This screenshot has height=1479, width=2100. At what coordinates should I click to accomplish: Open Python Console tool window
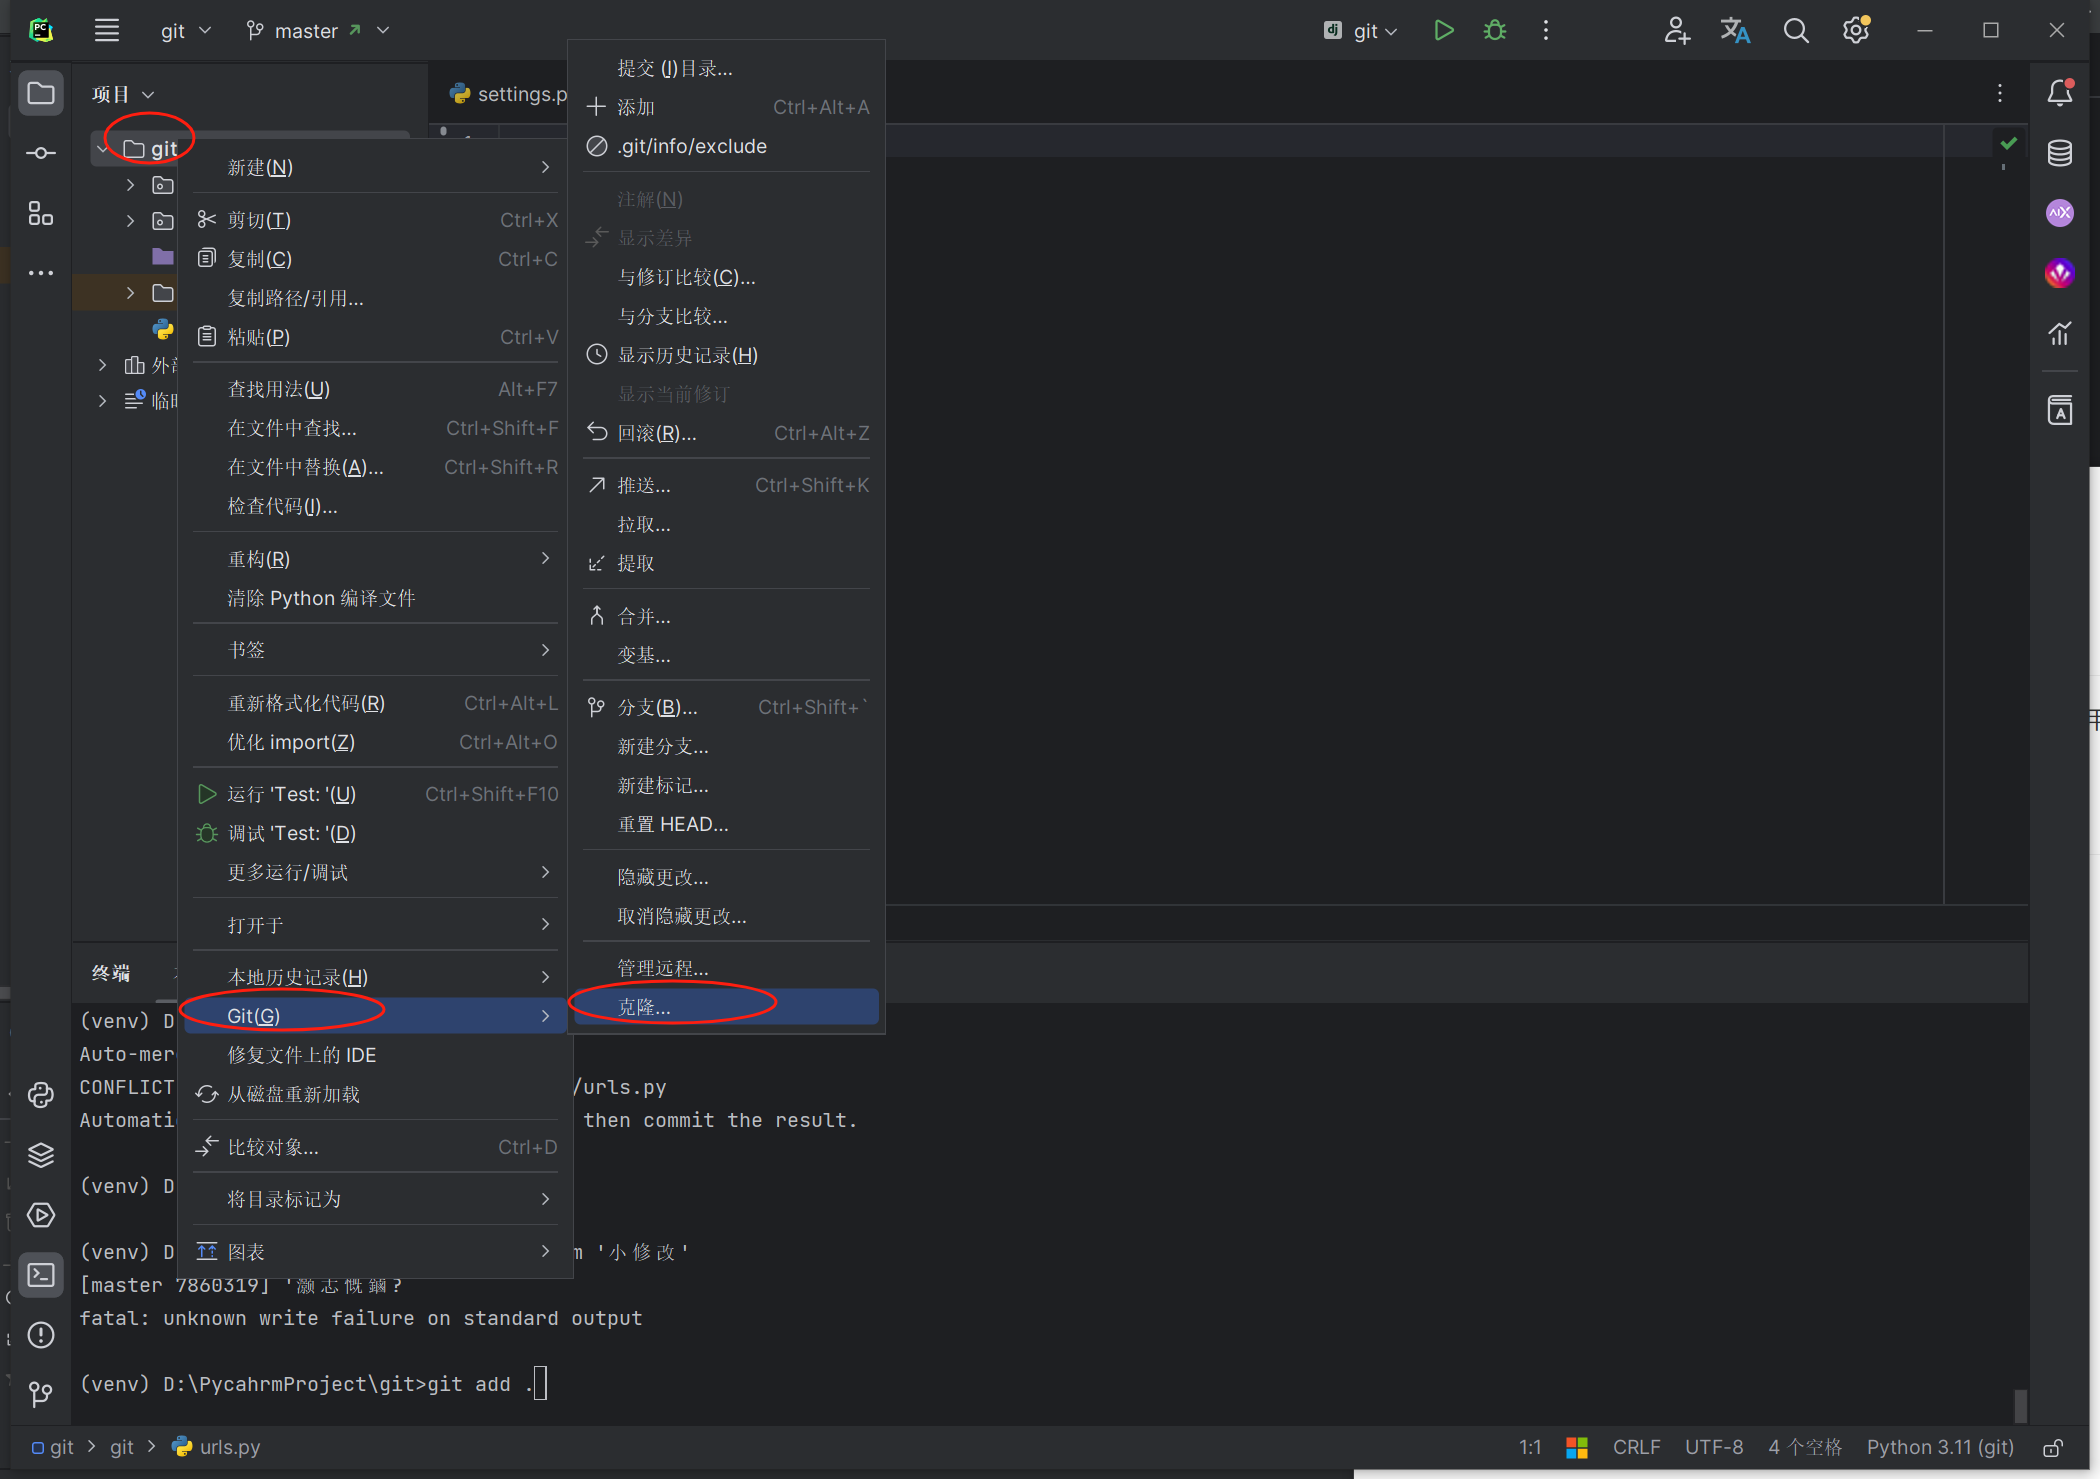41,1095
